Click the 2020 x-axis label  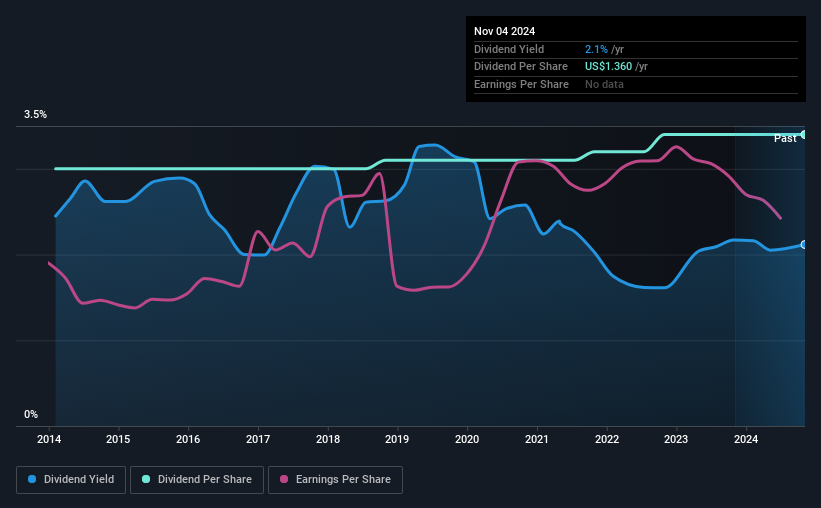(x=467, y=439)
